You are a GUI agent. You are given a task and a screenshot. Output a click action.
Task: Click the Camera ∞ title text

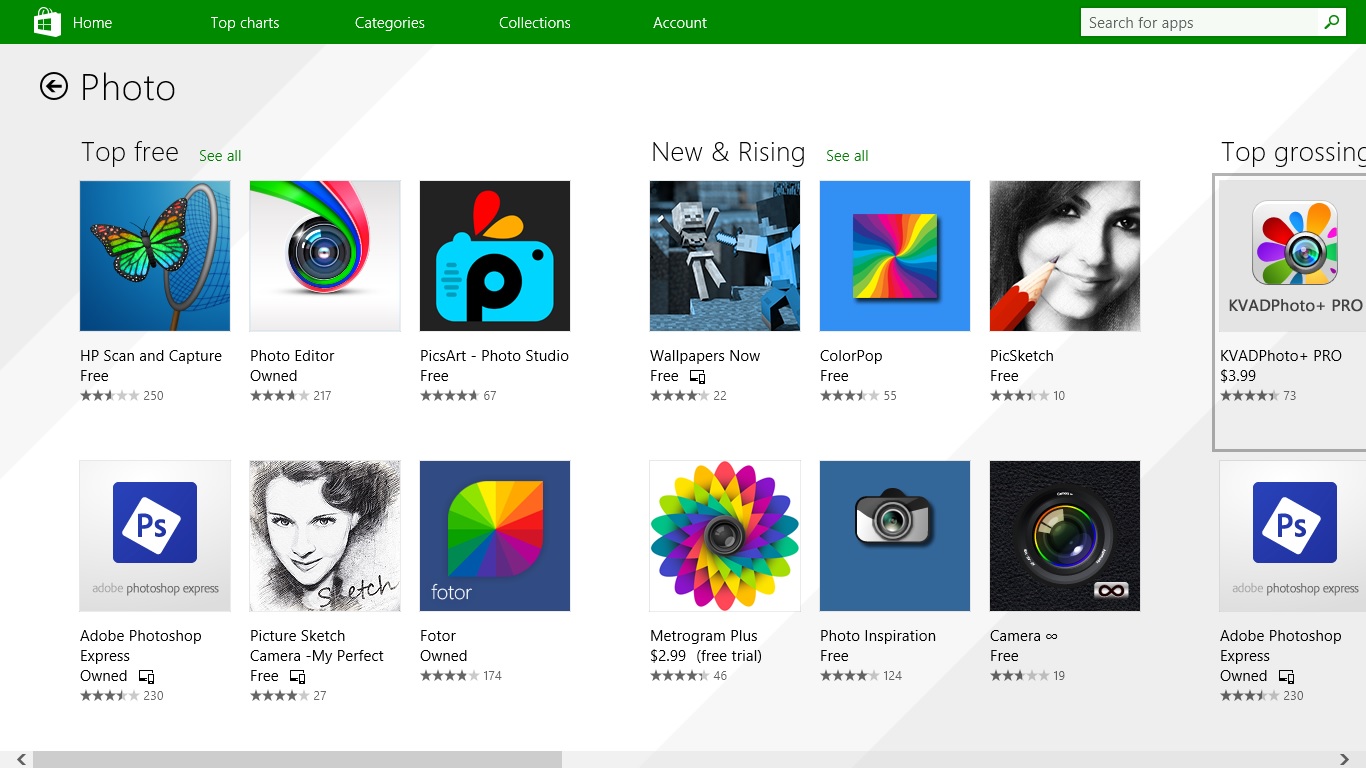click(1024, 636)
